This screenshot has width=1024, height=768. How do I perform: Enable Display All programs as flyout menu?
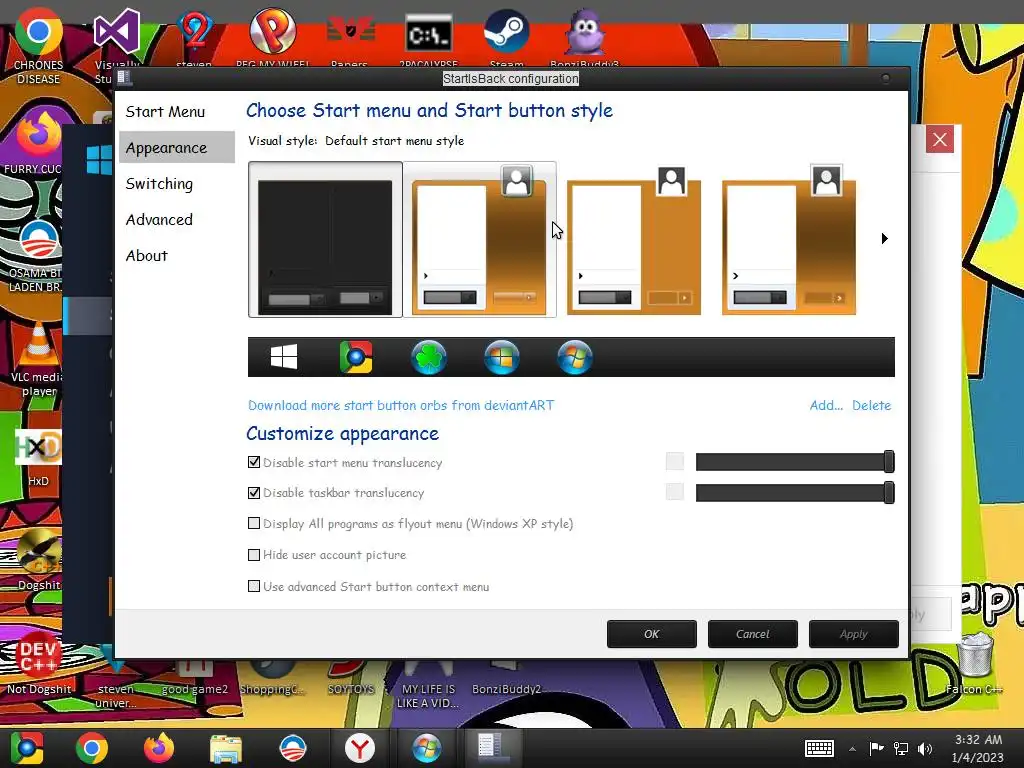pos(254,523)
